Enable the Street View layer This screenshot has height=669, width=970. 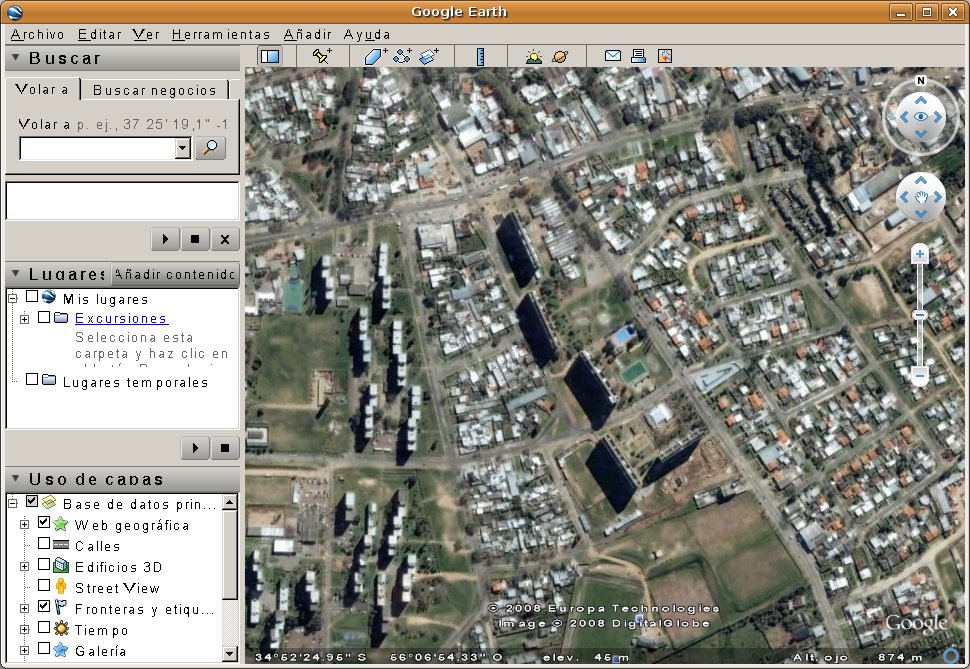click(x=44, y=585)
